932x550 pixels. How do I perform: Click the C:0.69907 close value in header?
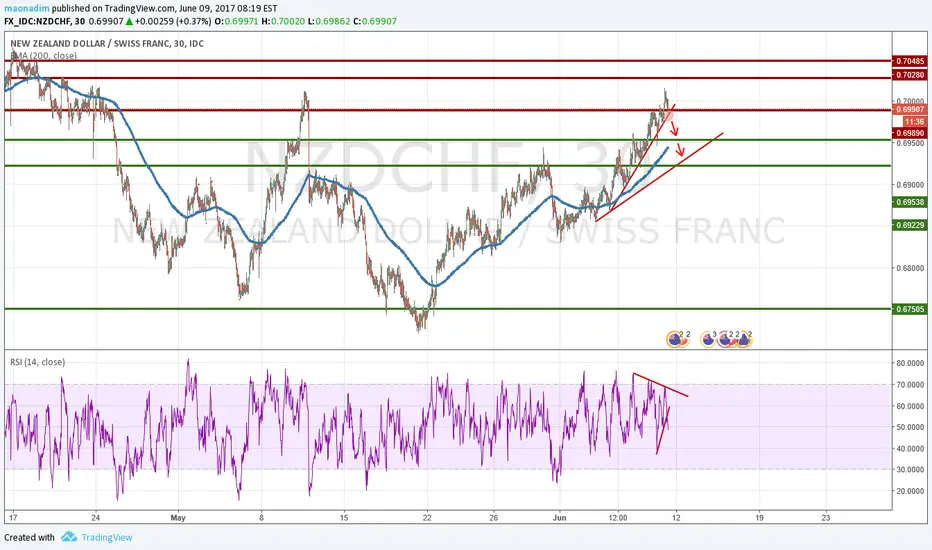click(374, 21)
